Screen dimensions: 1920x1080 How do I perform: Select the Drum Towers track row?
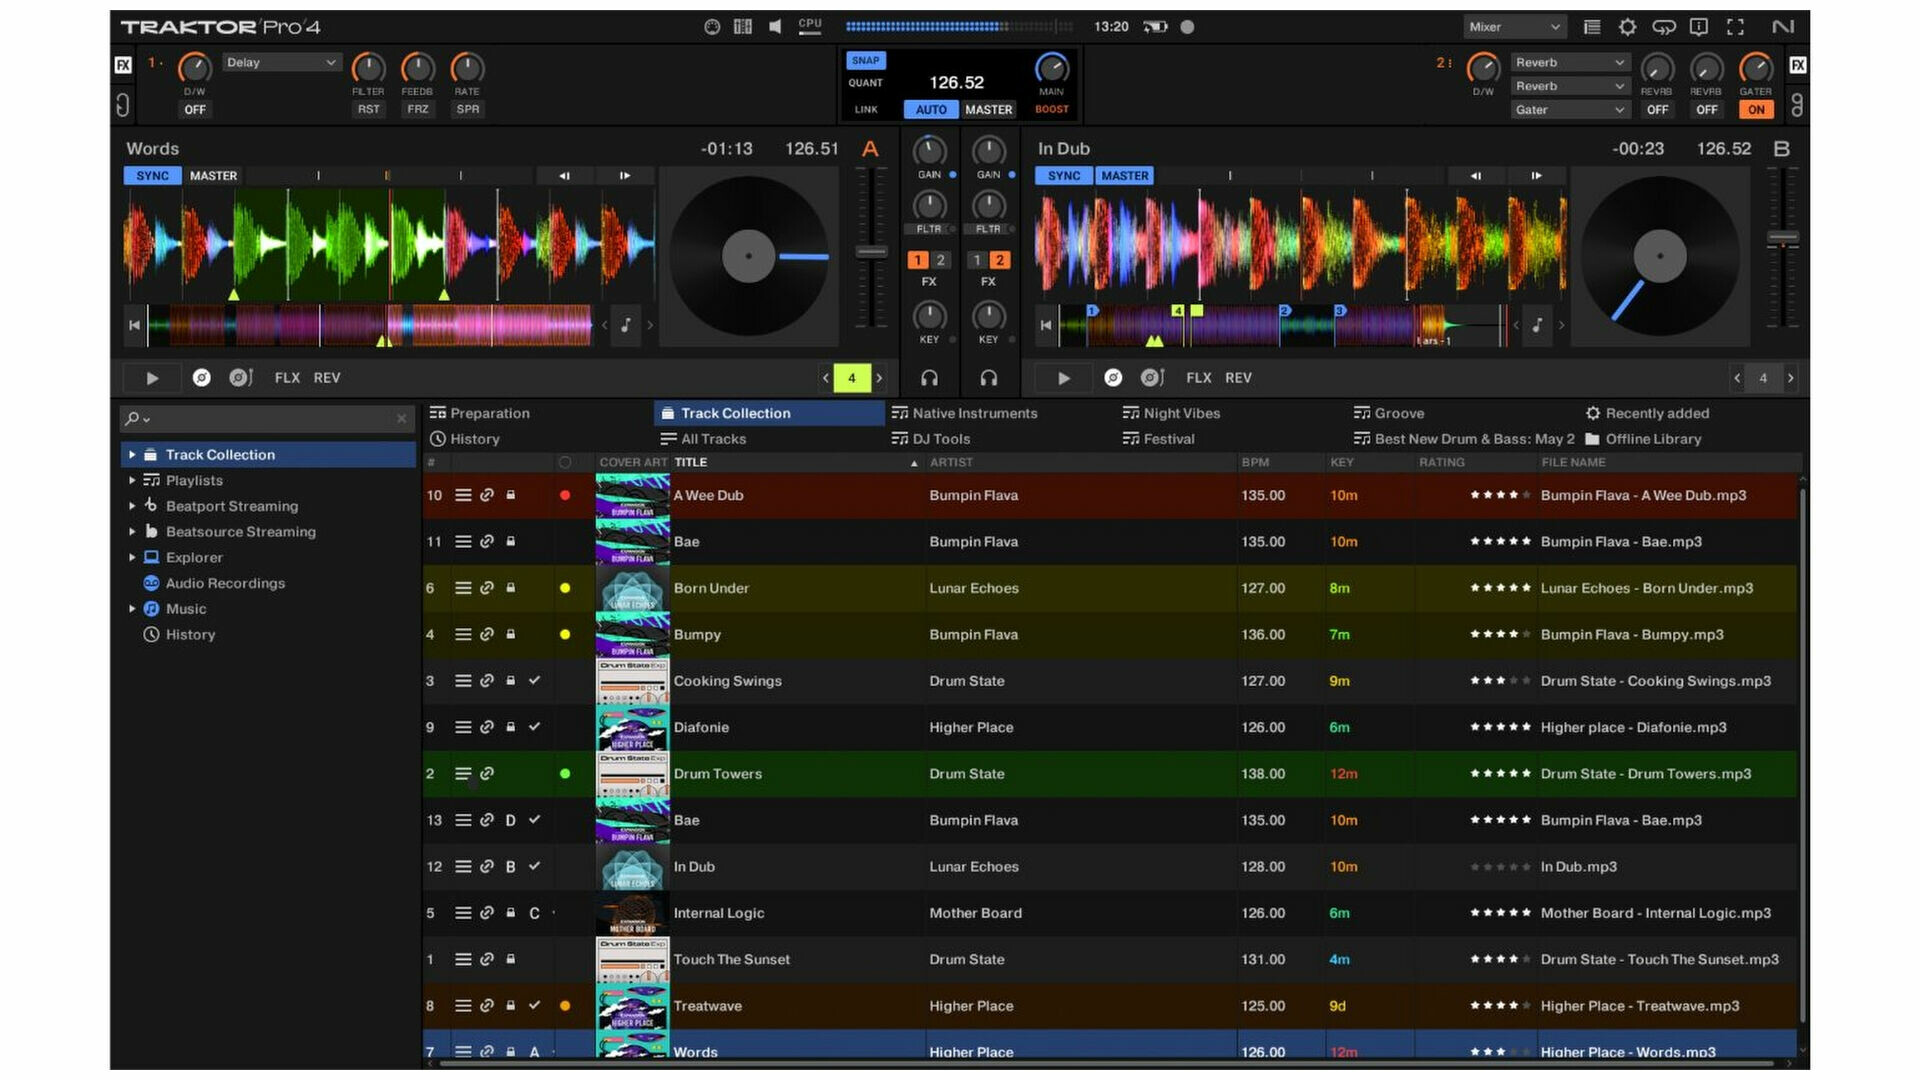1110,774
